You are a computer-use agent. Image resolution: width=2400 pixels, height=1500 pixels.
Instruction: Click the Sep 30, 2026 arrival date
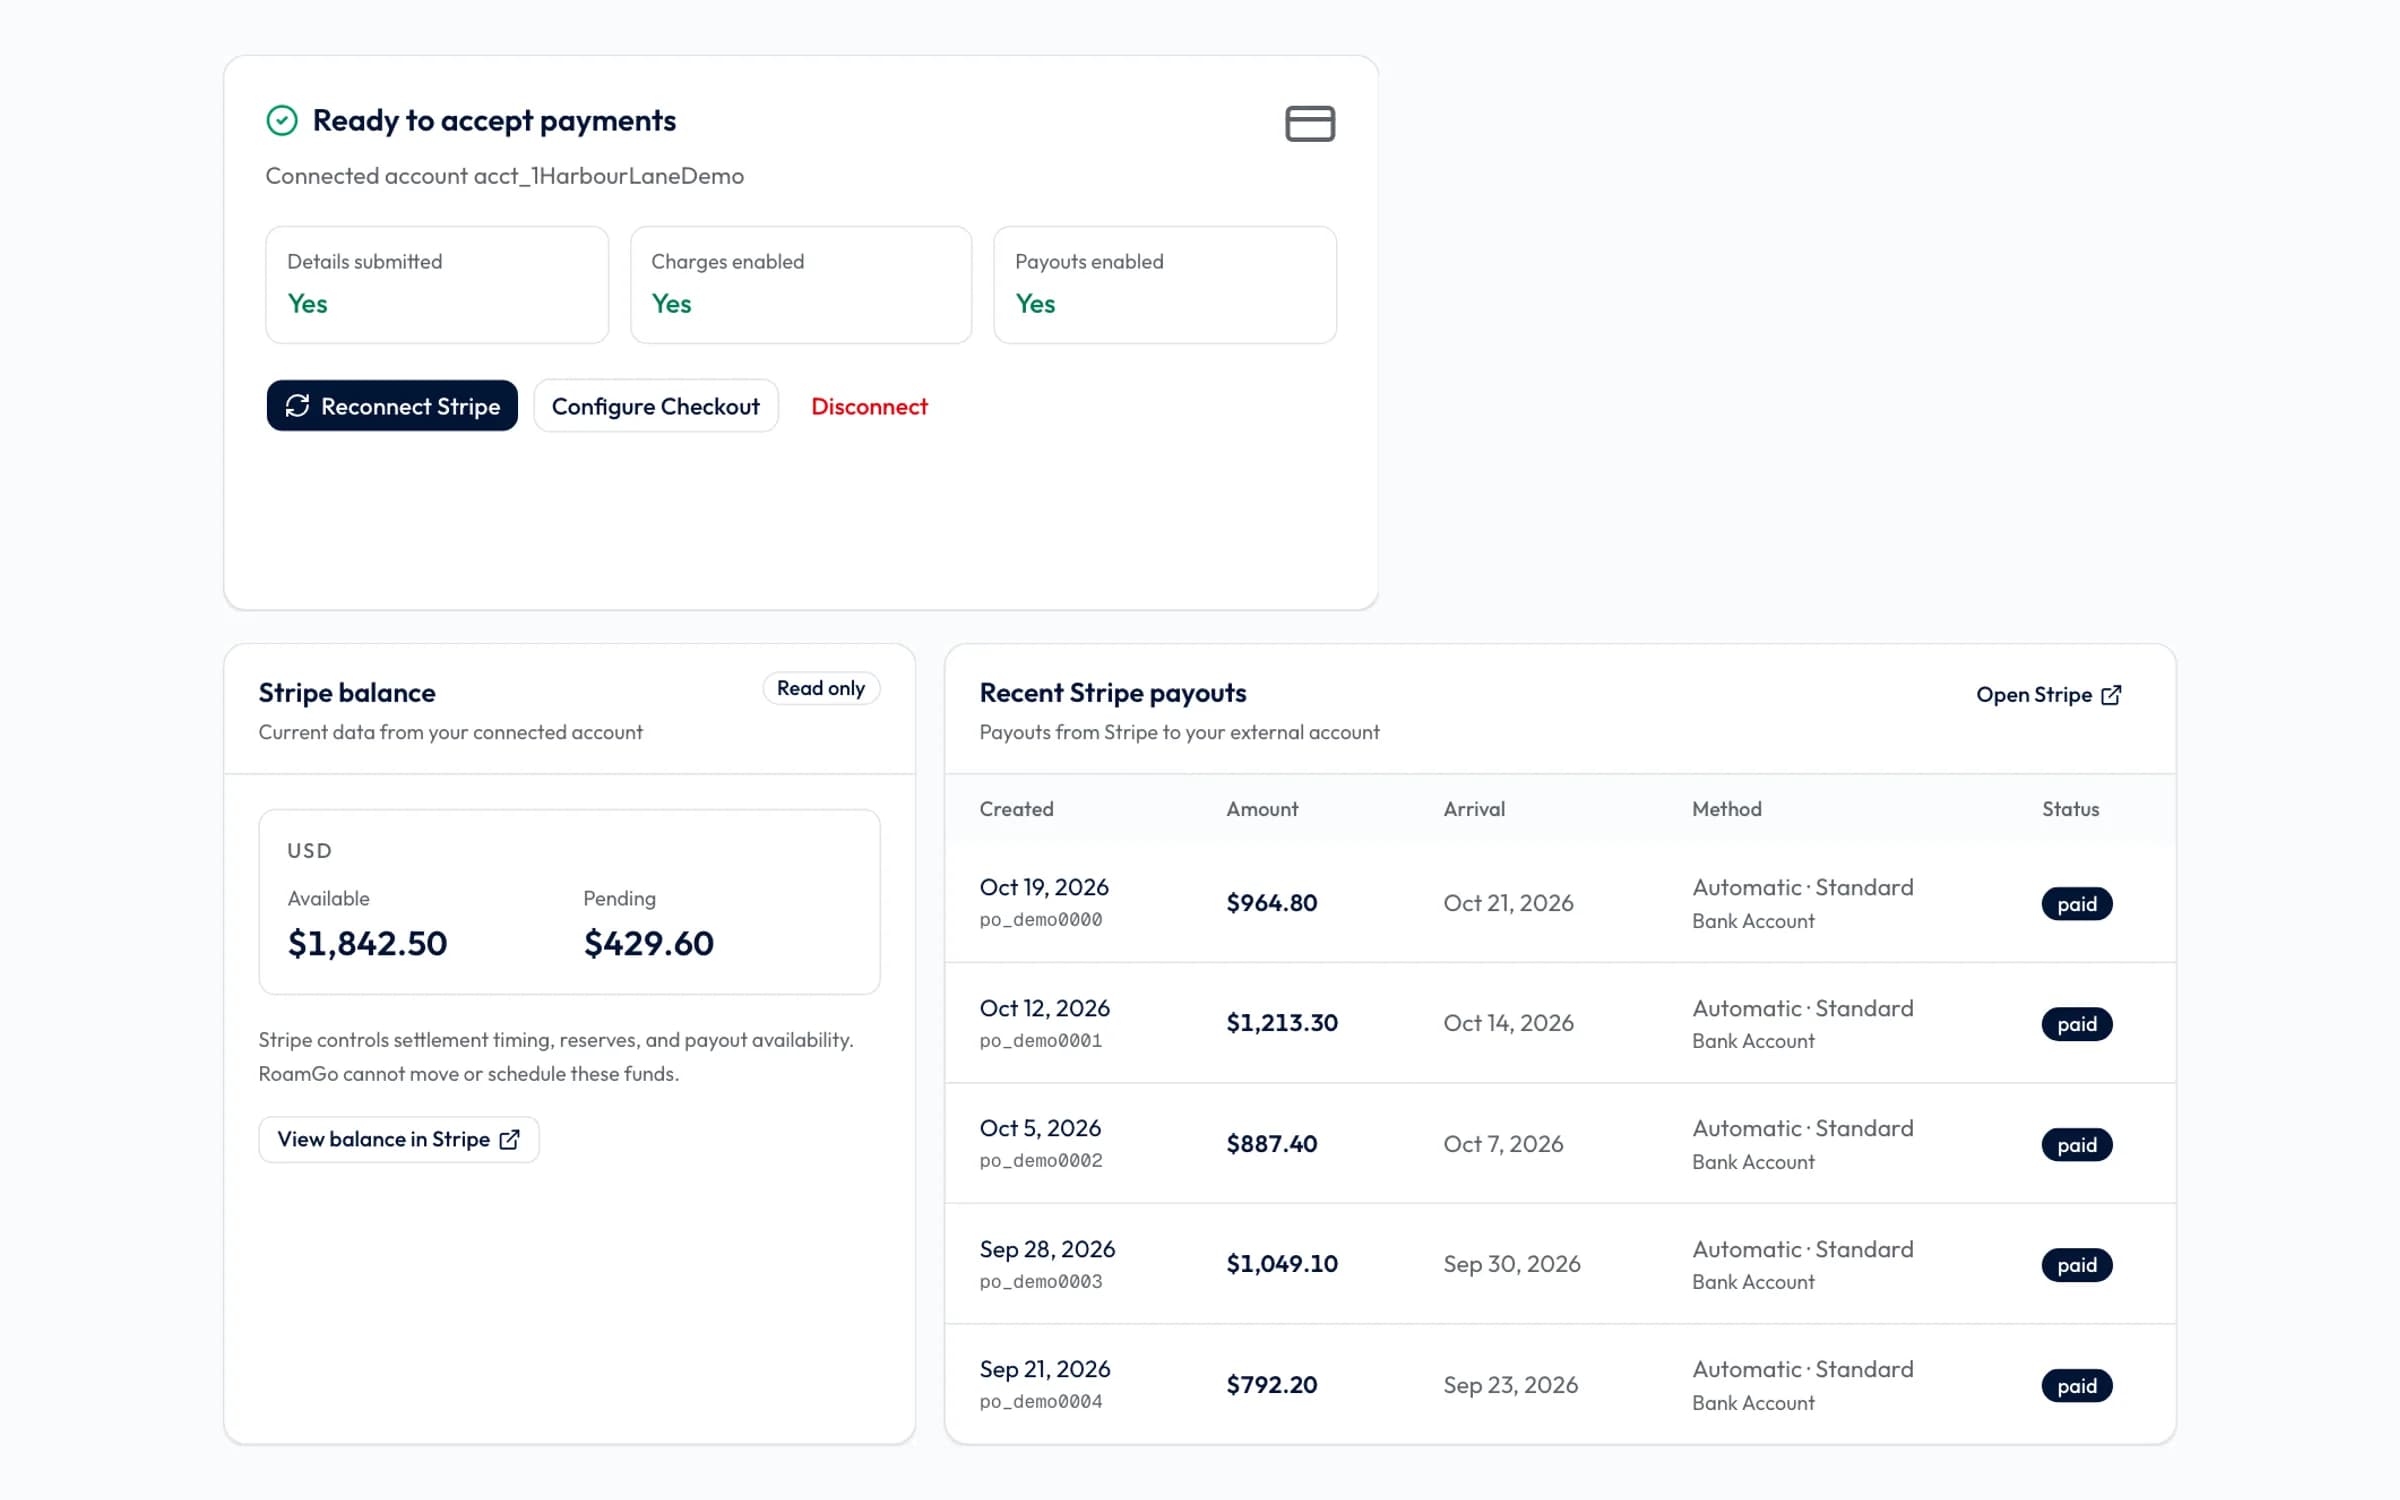click(x=1512, y=1264)
